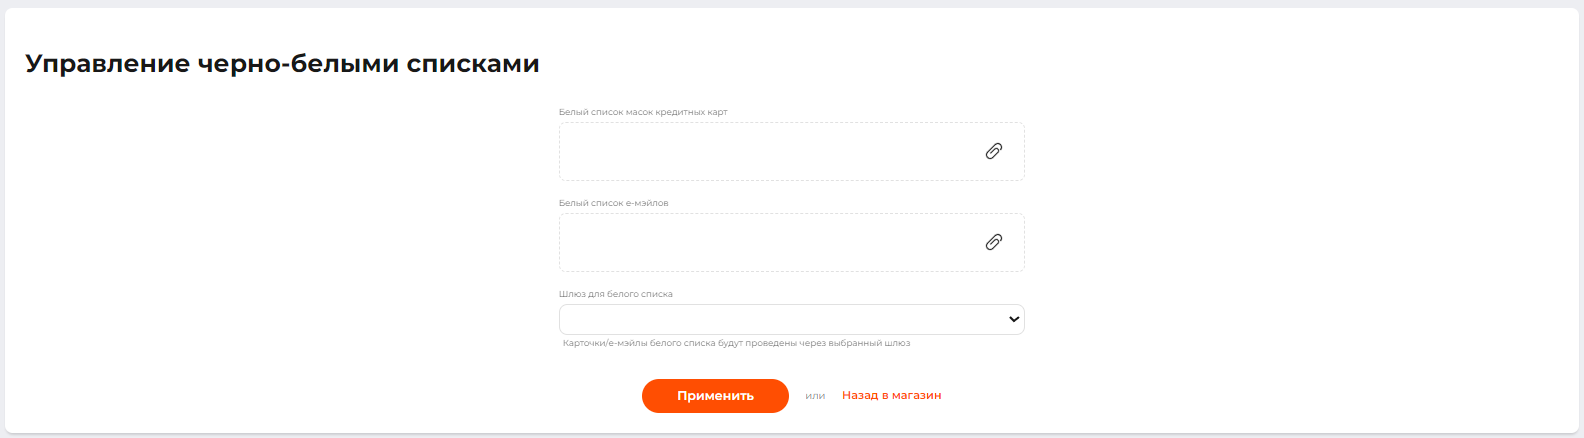
Task: Open the Шлюз для белого списка dropdown
Action: [791, 319]
